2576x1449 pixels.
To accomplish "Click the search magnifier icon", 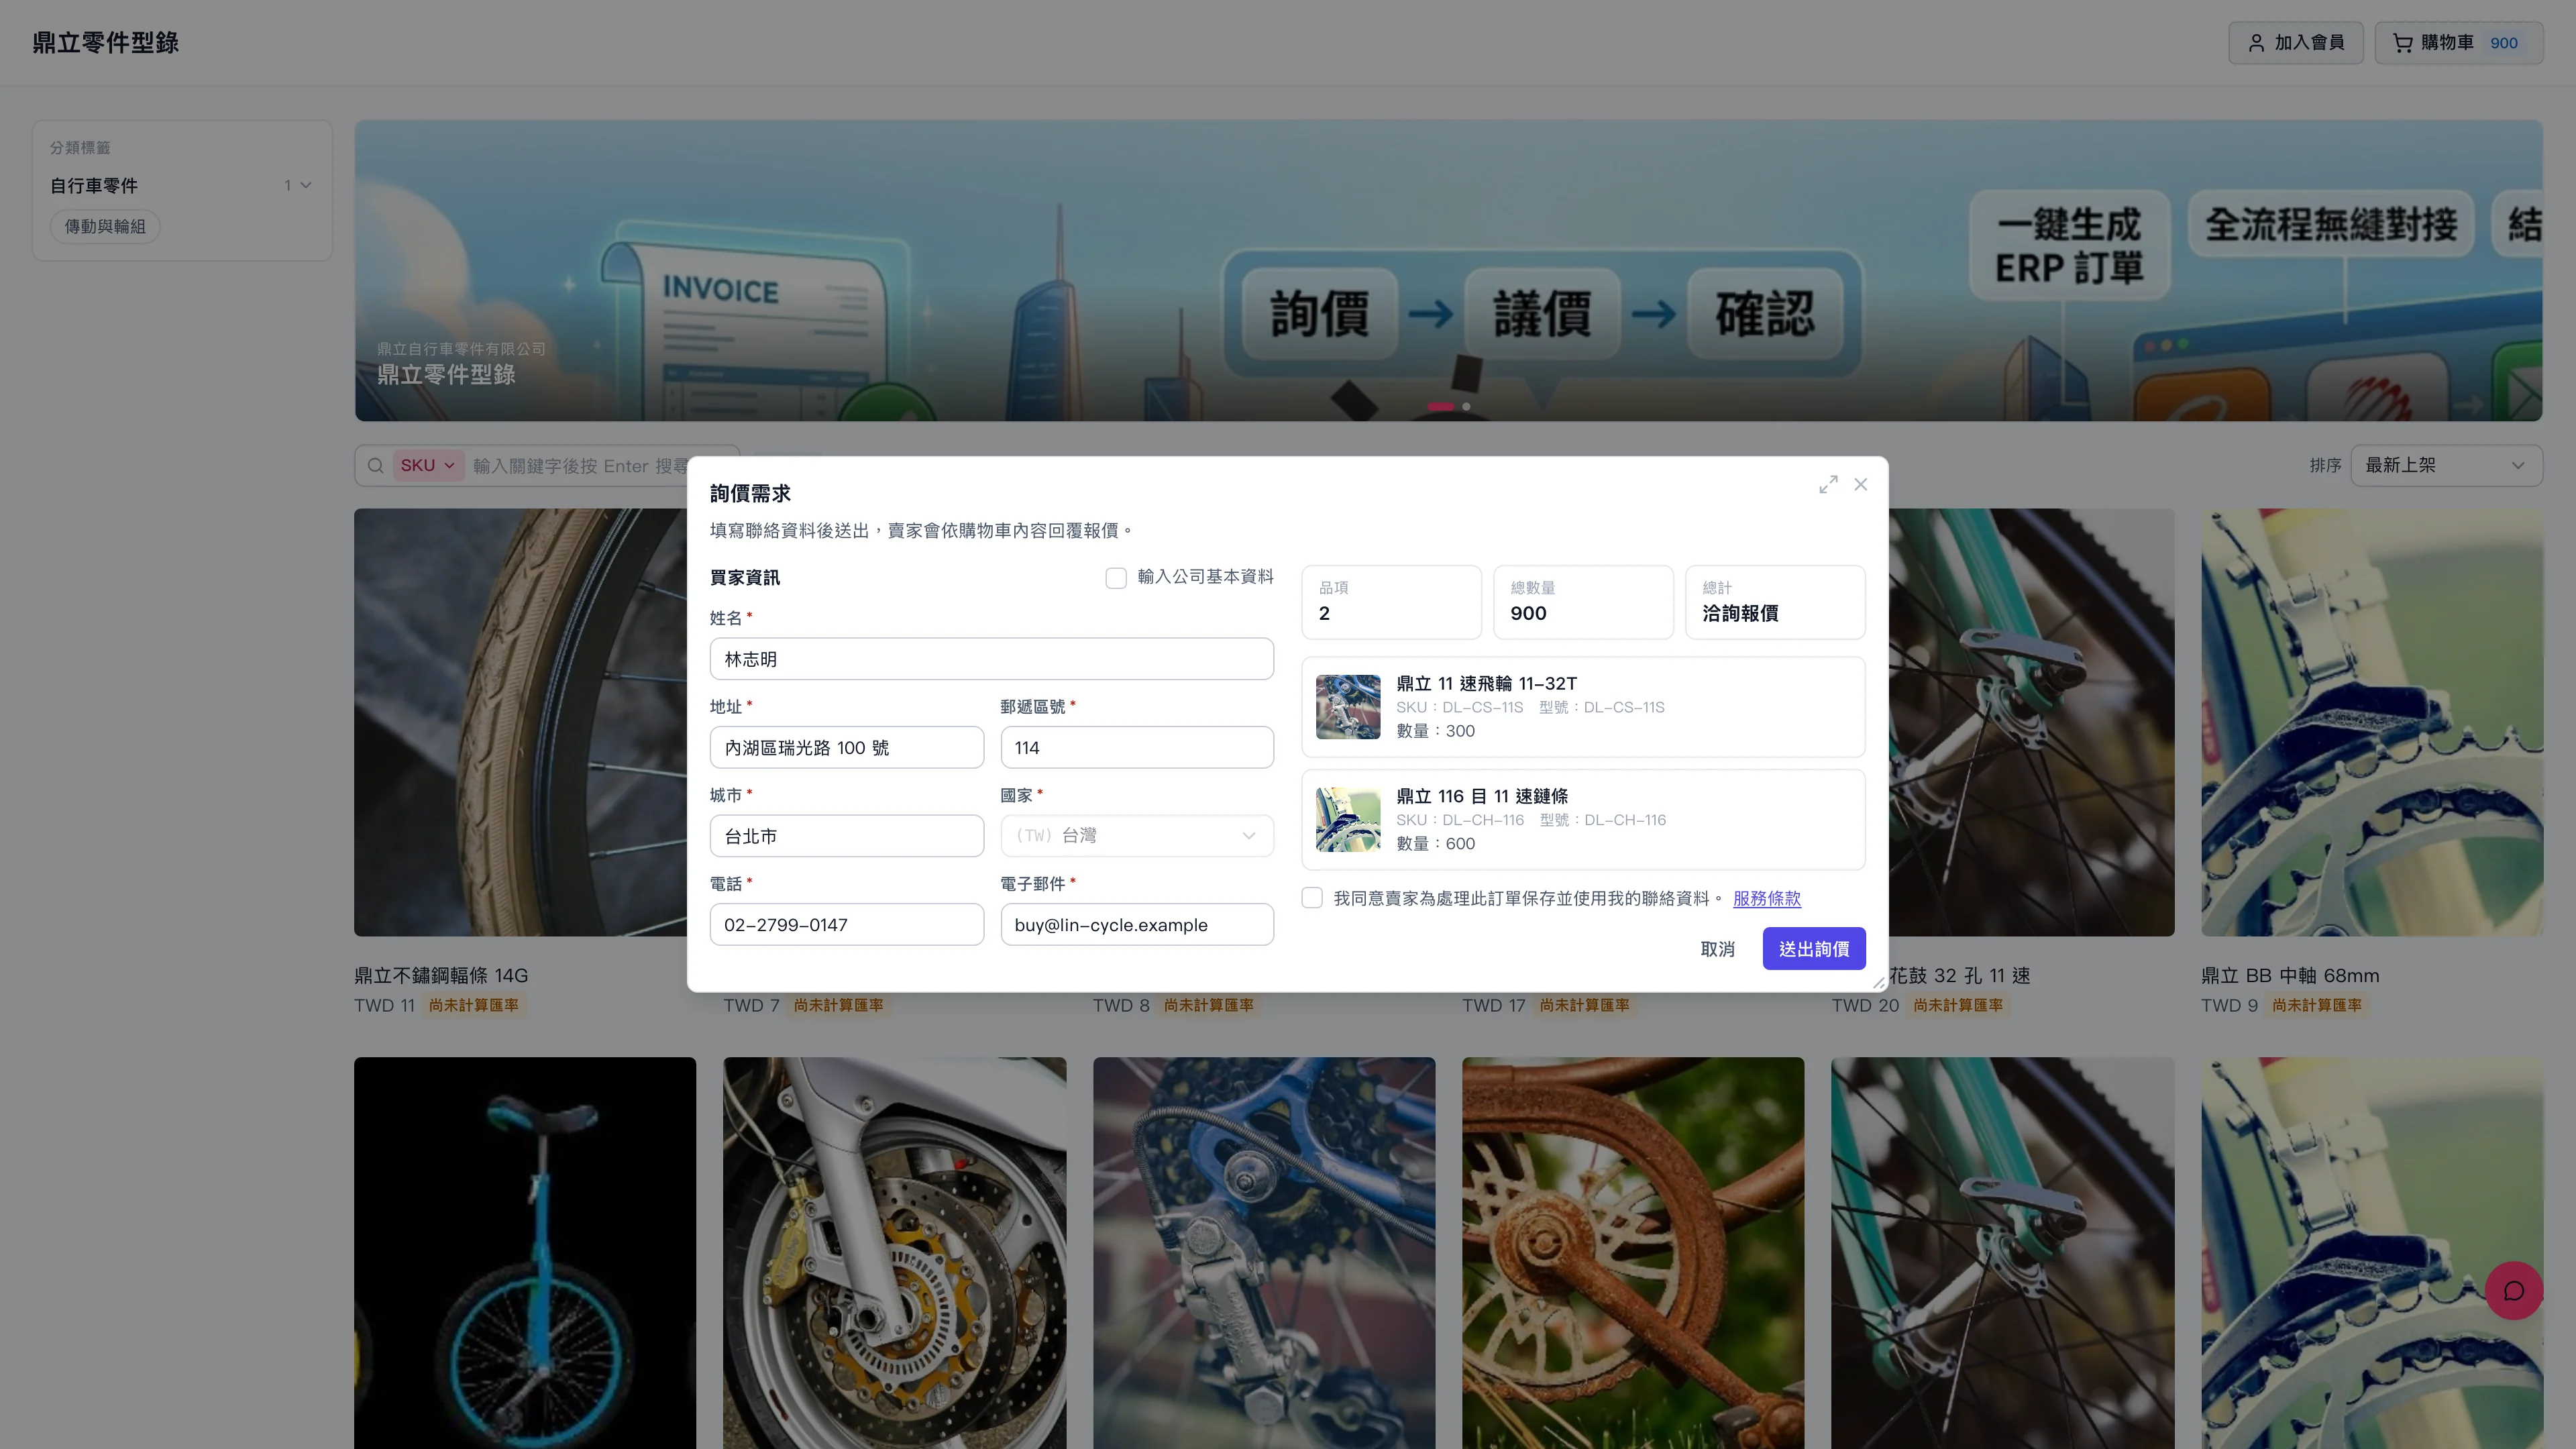I will [376, 465].
